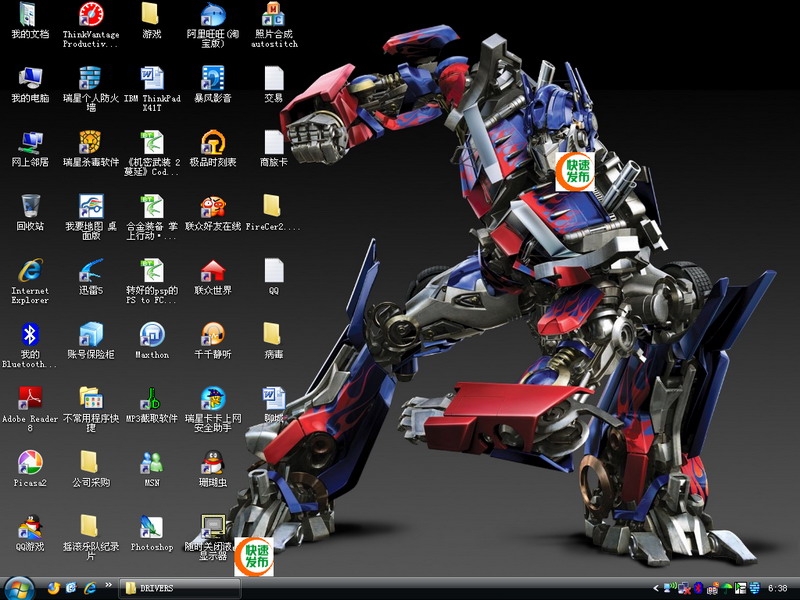Select the 极品时刻表 shortcut
This screenshot has height=600, width=800.
(x=213, y=149)
